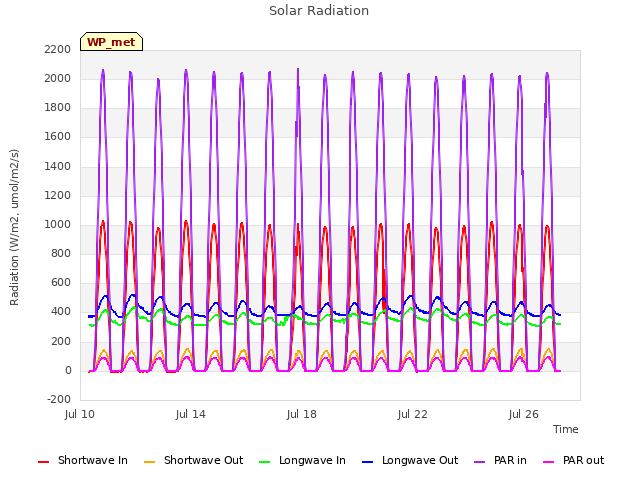Select the Longwave Out legend label
The image size is (640, 480).
click(420, 460)
